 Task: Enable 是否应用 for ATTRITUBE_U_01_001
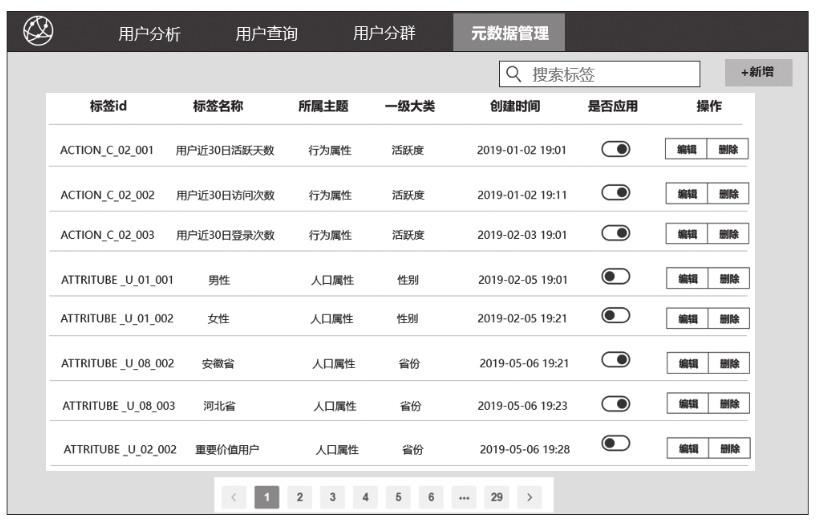[x=616, y=276]
